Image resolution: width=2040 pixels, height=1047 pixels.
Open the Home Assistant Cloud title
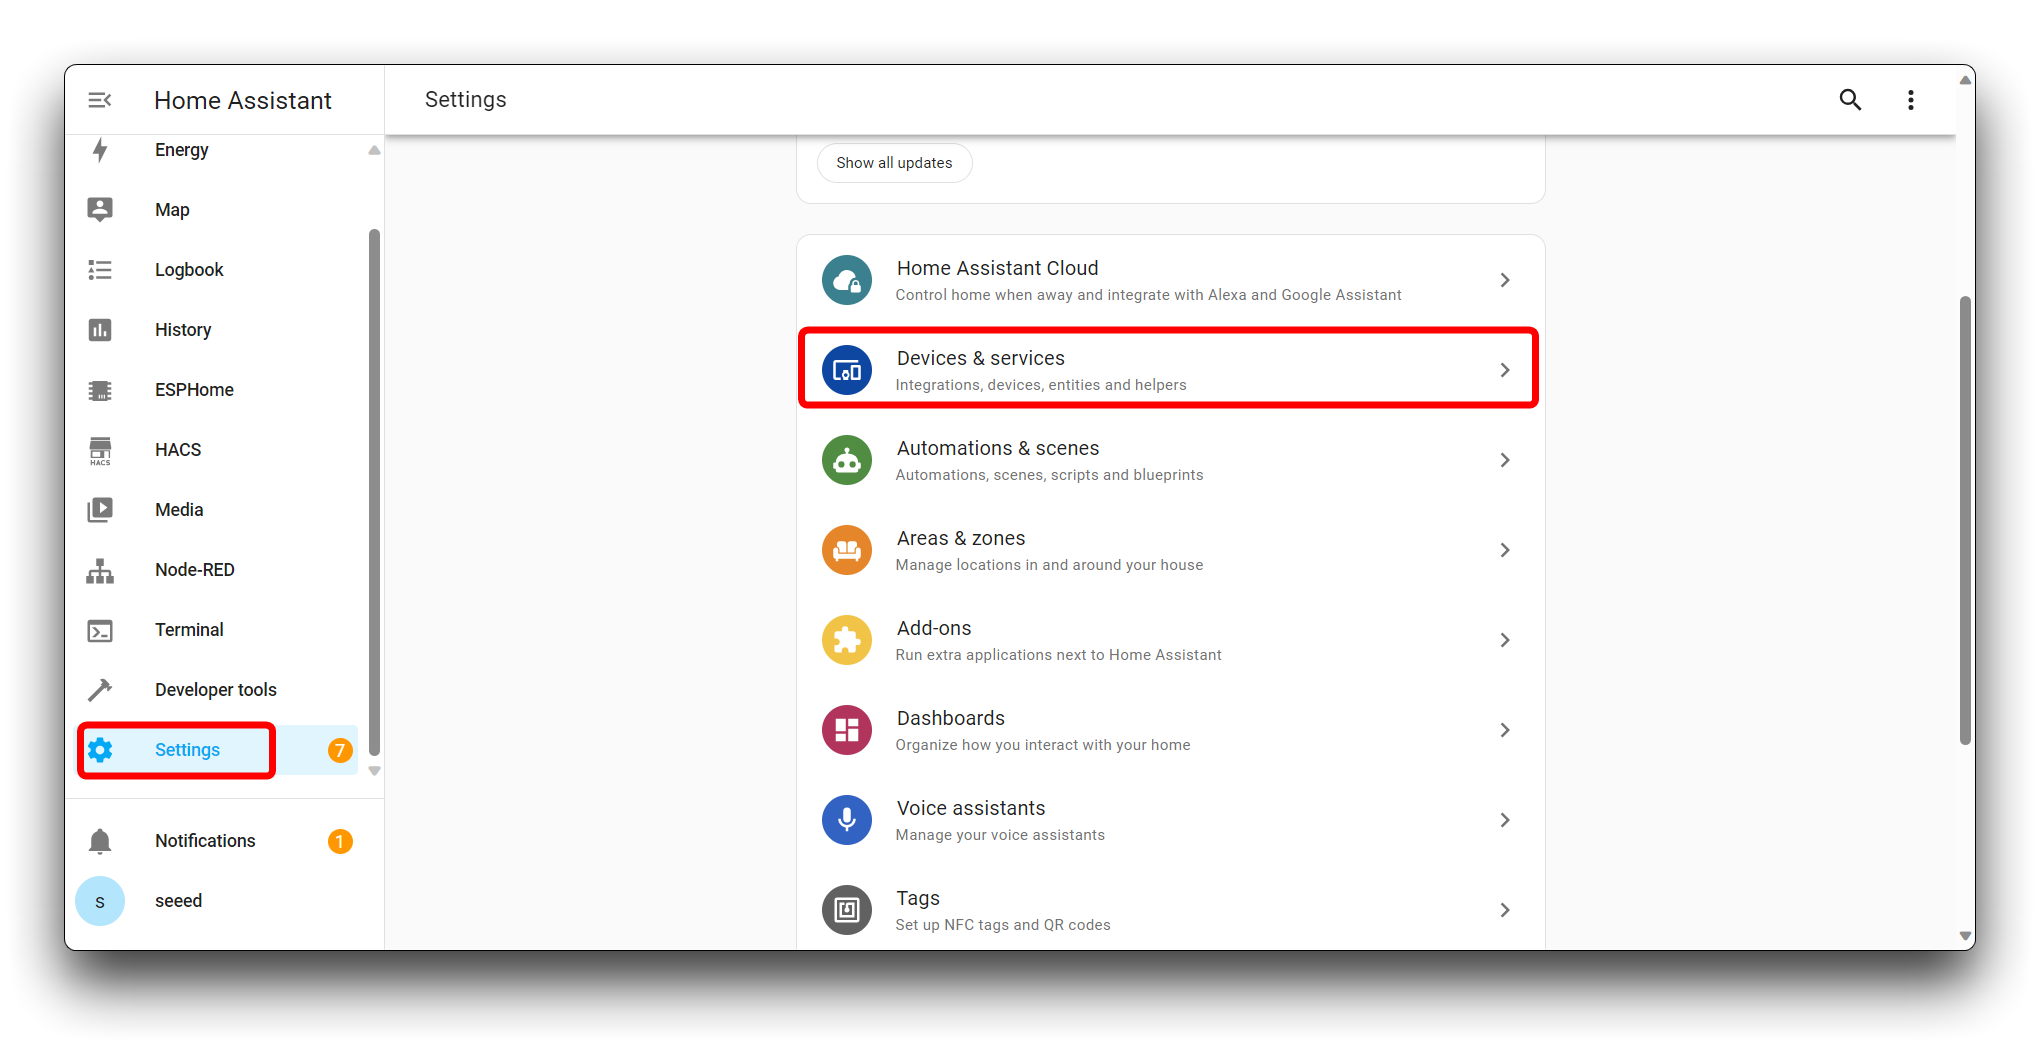tap(997, 268)
